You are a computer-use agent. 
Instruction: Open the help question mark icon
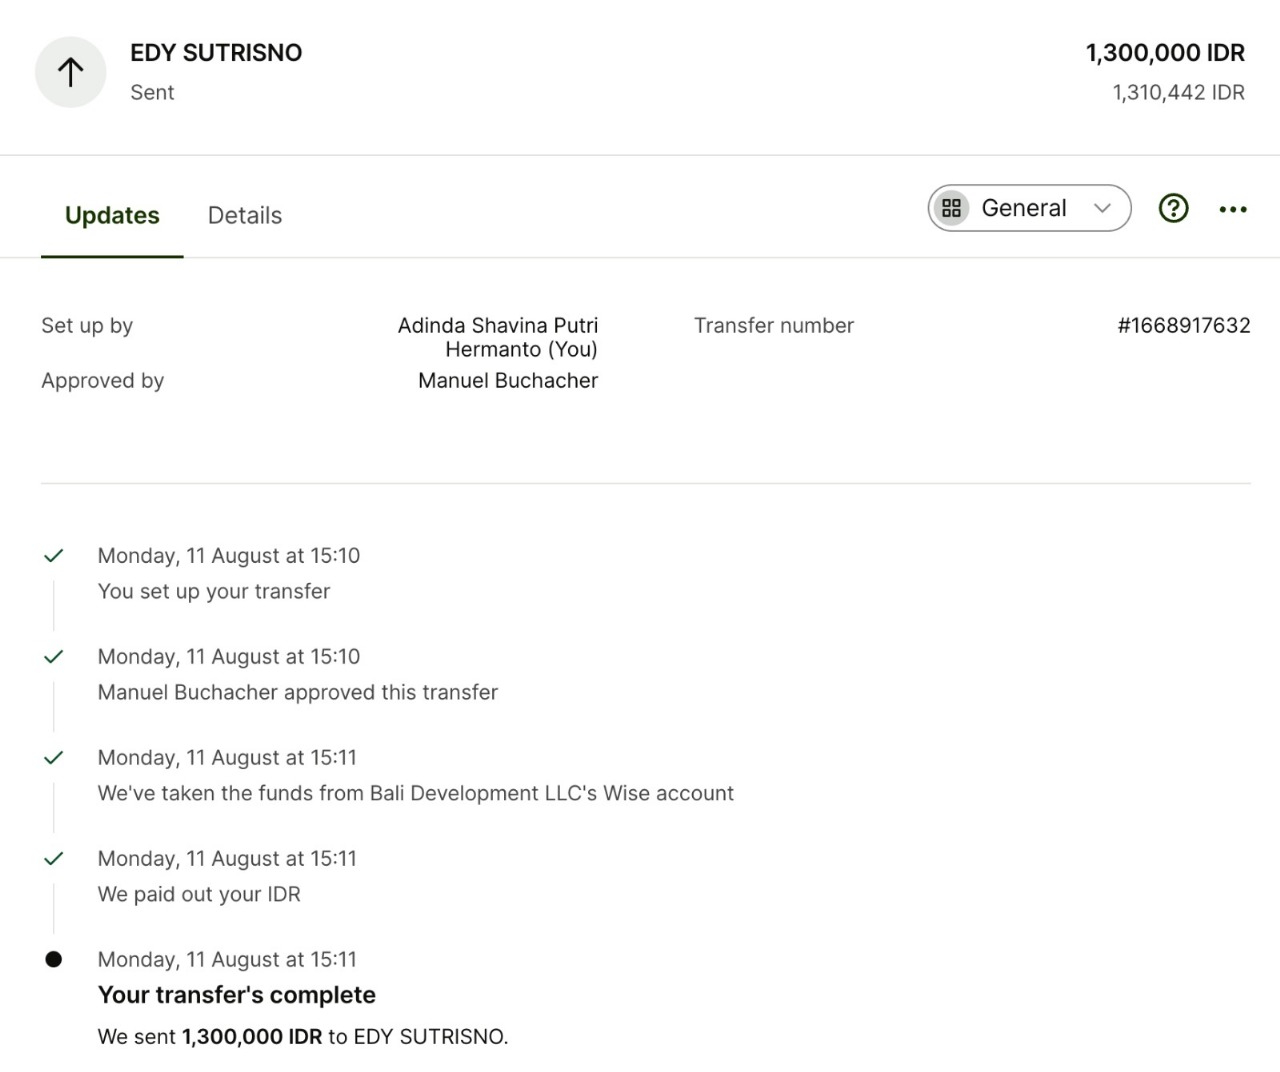tap(1173, 208)
